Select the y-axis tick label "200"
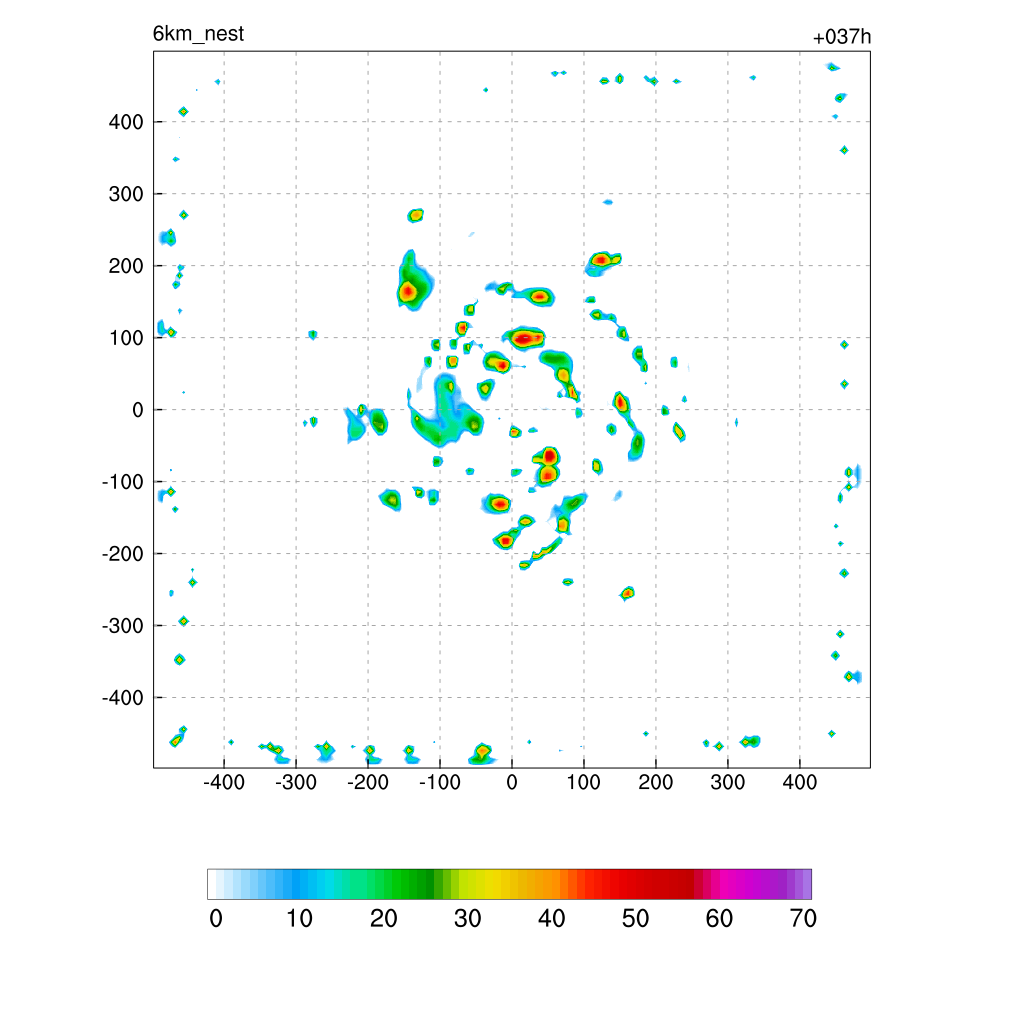 [x=125, y=266]
